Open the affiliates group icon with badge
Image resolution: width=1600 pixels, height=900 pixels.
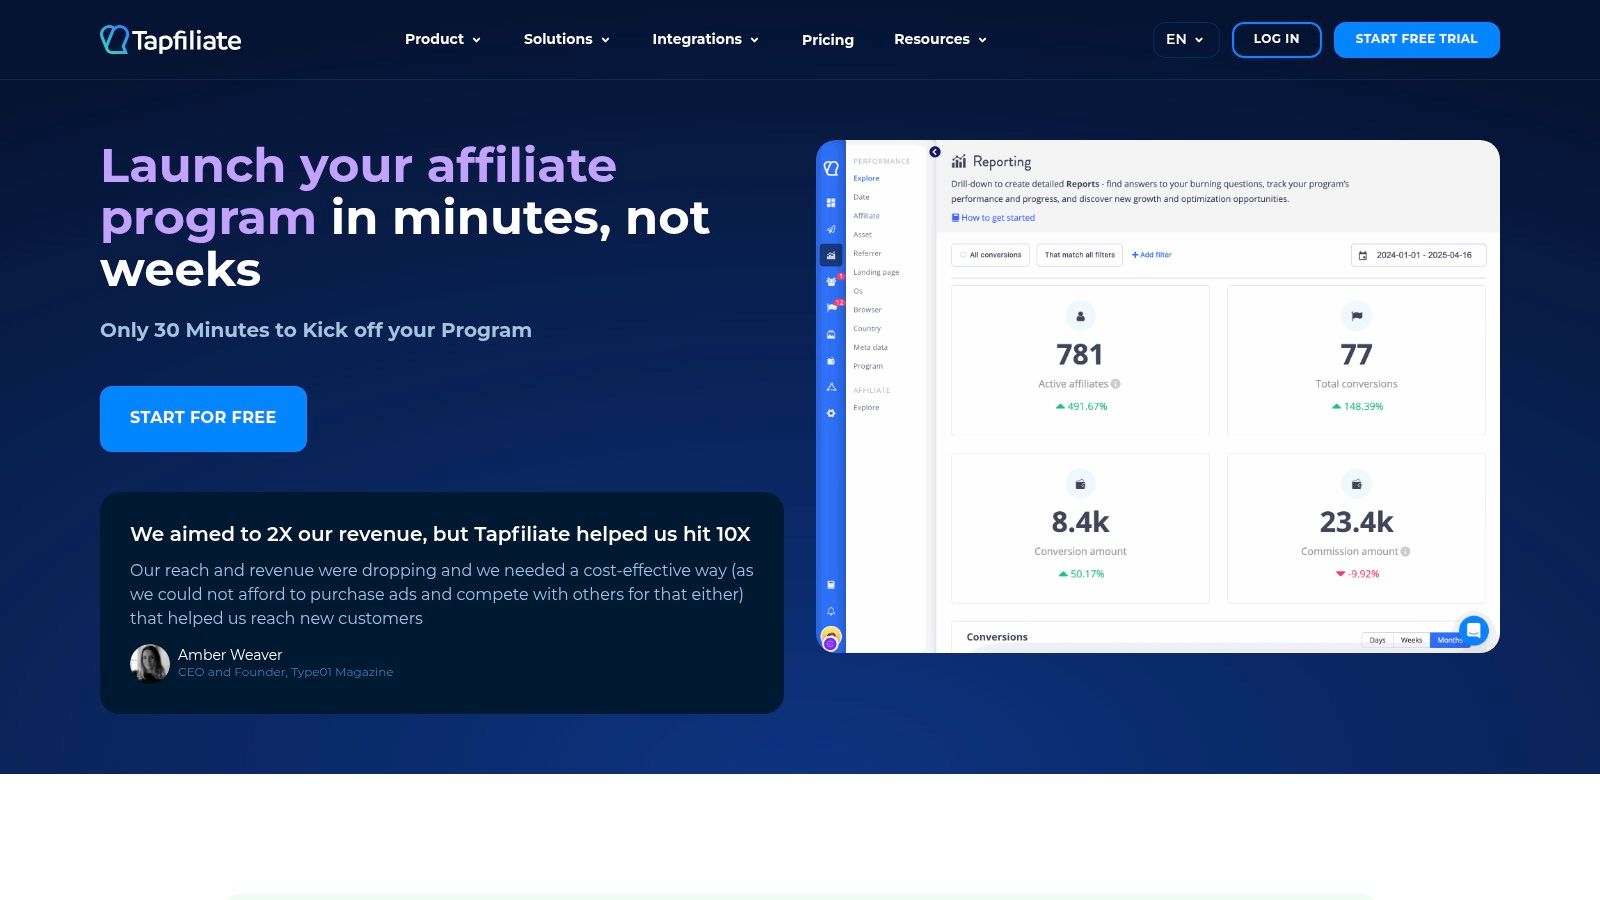point(831,281)
